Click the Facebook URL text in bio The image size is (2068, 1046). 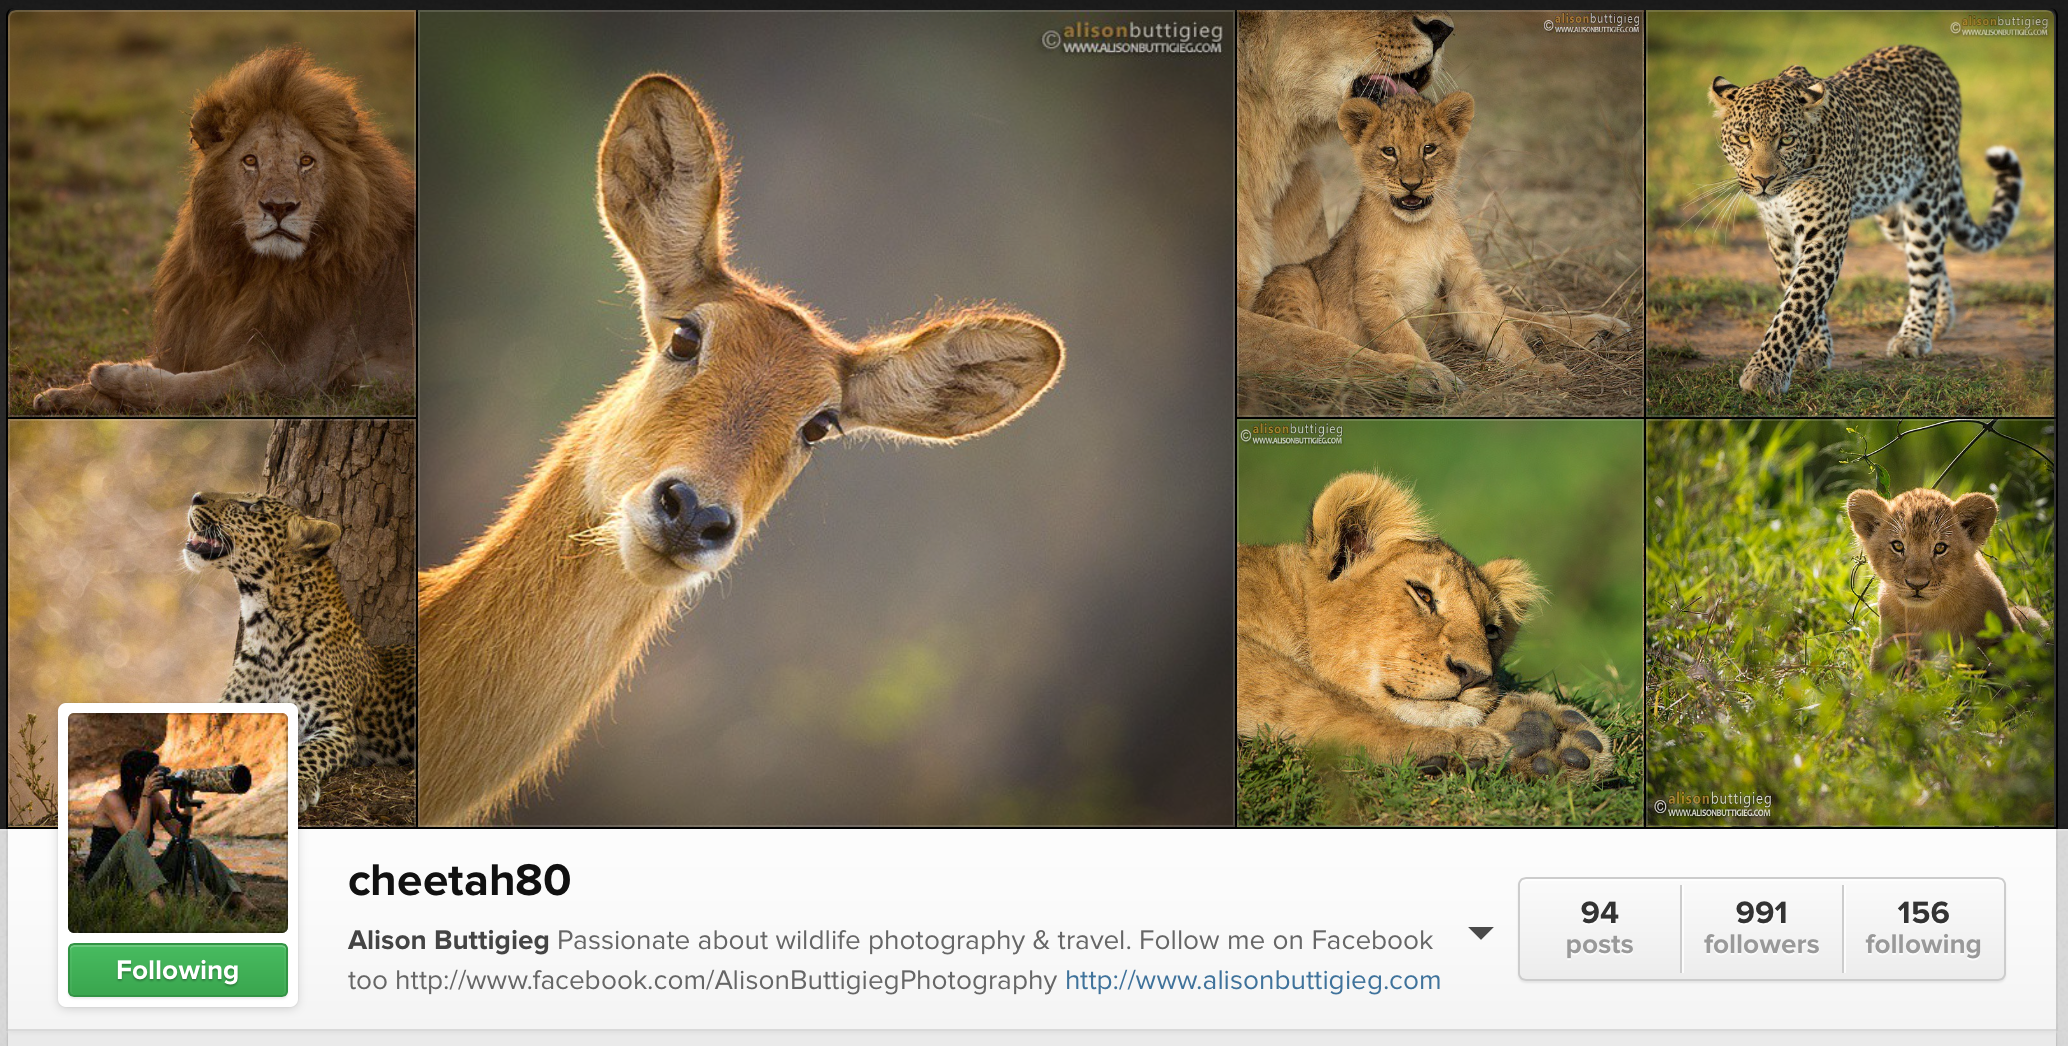[x=725, y=980]
